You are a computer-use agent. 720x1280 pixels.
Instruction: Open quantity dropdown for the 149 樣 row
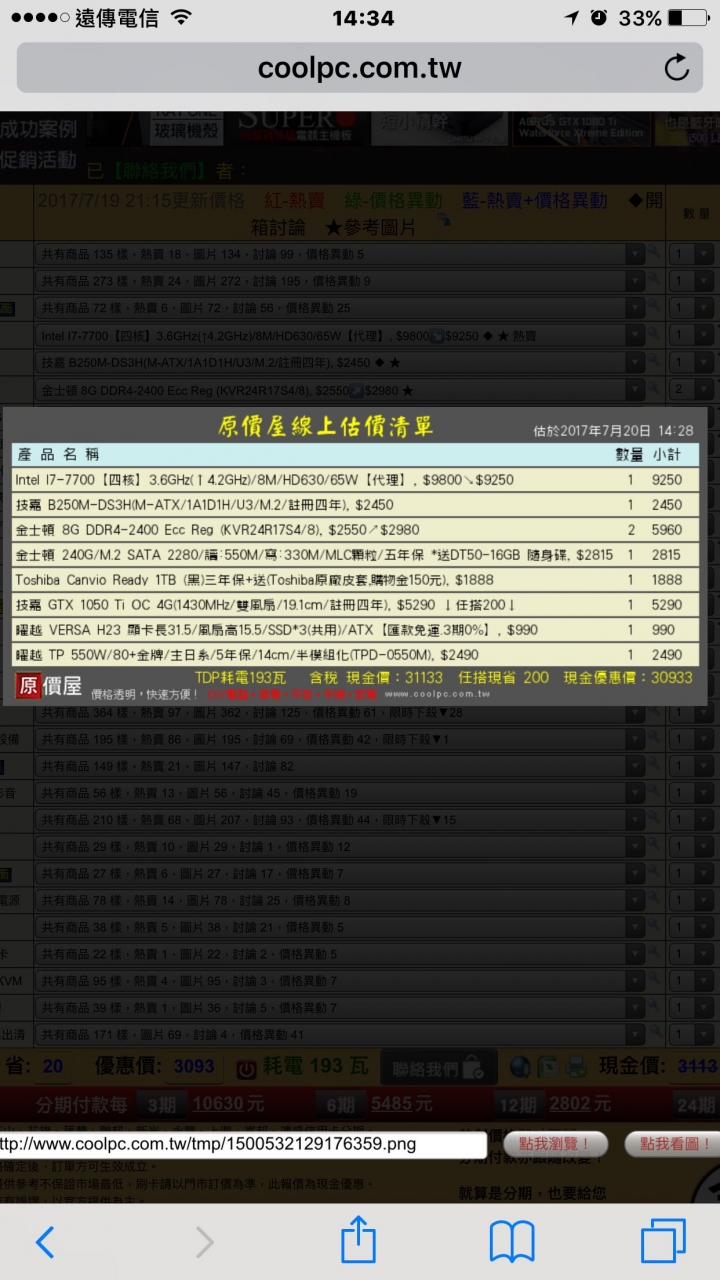[690, 766]
